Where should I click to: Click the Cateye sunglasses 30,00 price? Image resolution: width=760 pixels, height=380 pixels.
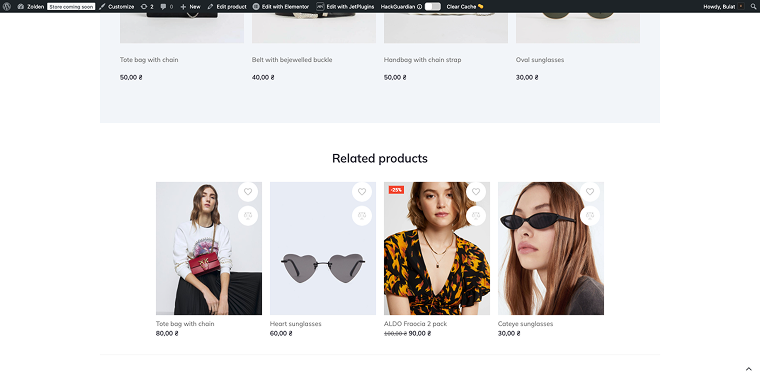click(x=508, y=334)
